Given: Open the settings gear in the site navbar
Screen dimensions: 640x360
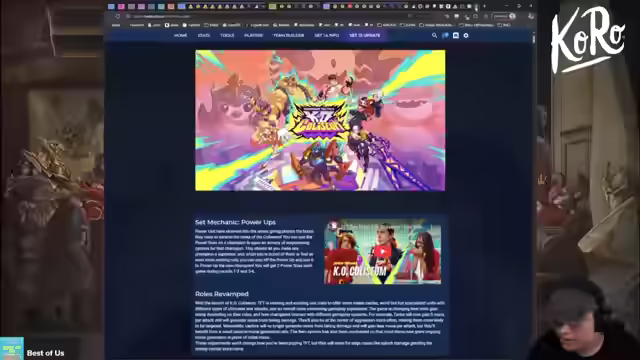Looking at the screenshot, I should [x=466, y=36].
